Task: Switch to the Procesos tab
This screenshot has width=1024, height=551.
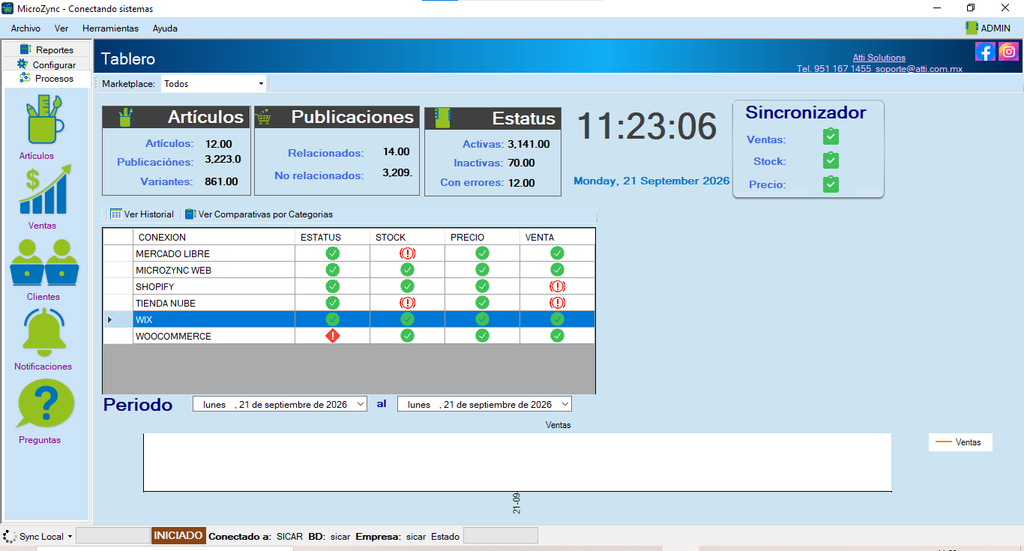Action: pos(47,78)
